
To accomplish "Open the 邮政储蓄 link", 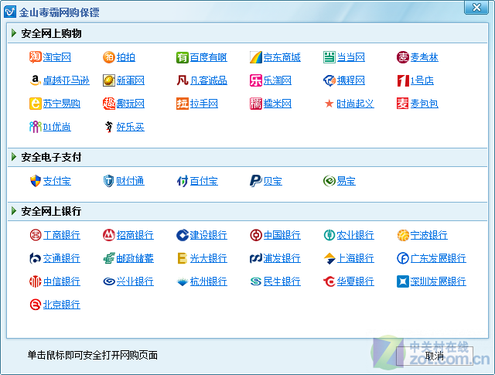I will [x=135, y=258].
